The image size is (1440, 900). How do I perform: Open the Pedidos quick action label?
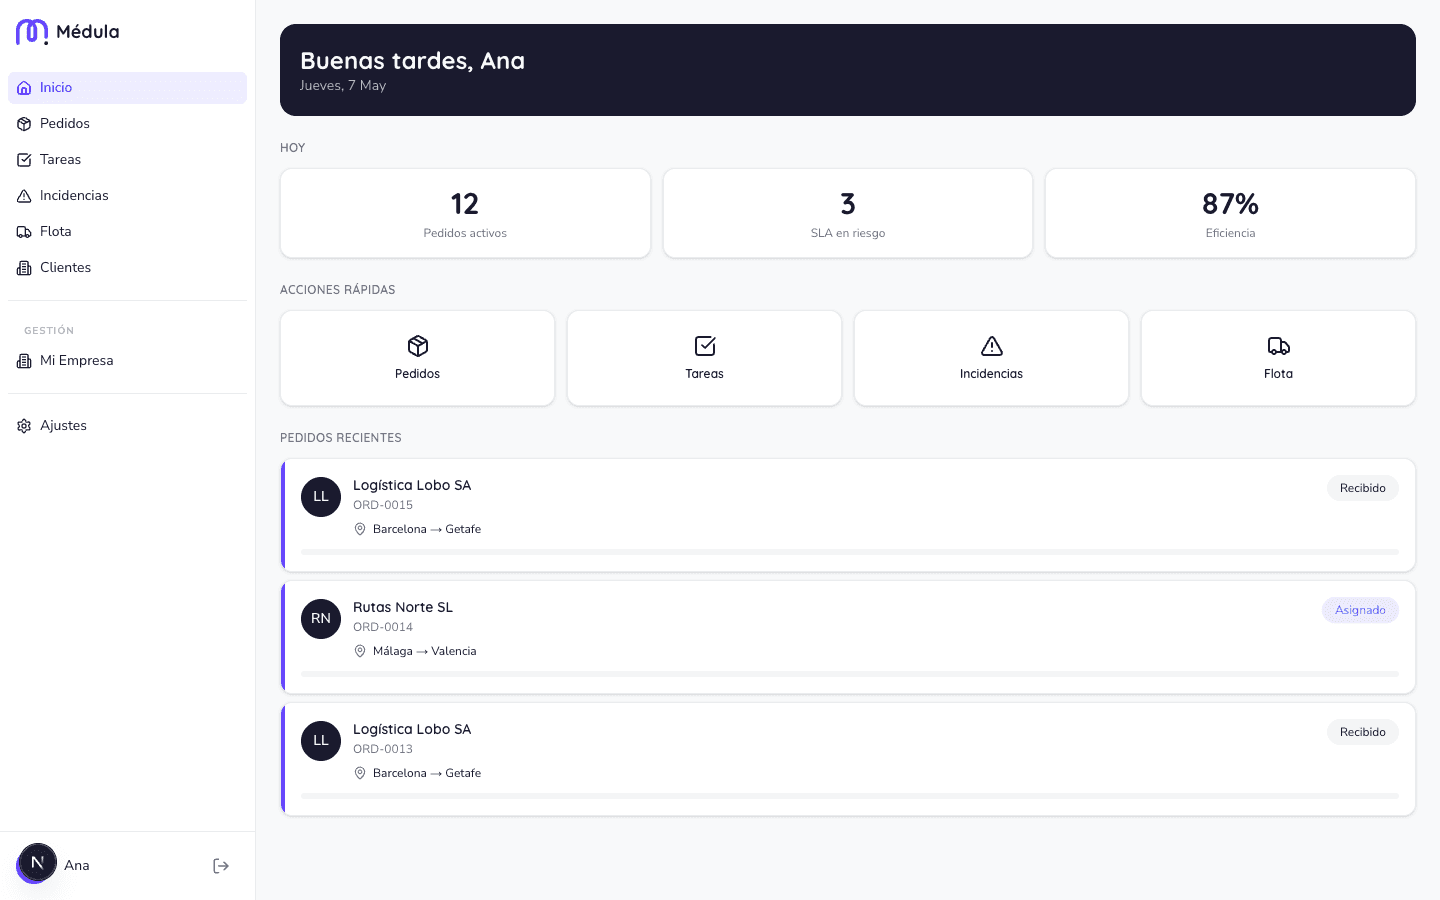[418, 374]
